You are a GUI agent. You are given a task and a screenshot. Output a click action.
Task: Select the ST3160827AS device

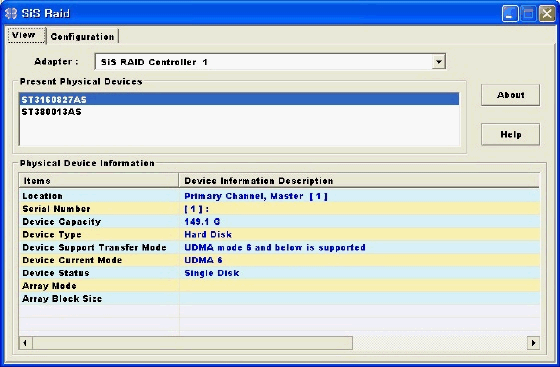(239, 99)
